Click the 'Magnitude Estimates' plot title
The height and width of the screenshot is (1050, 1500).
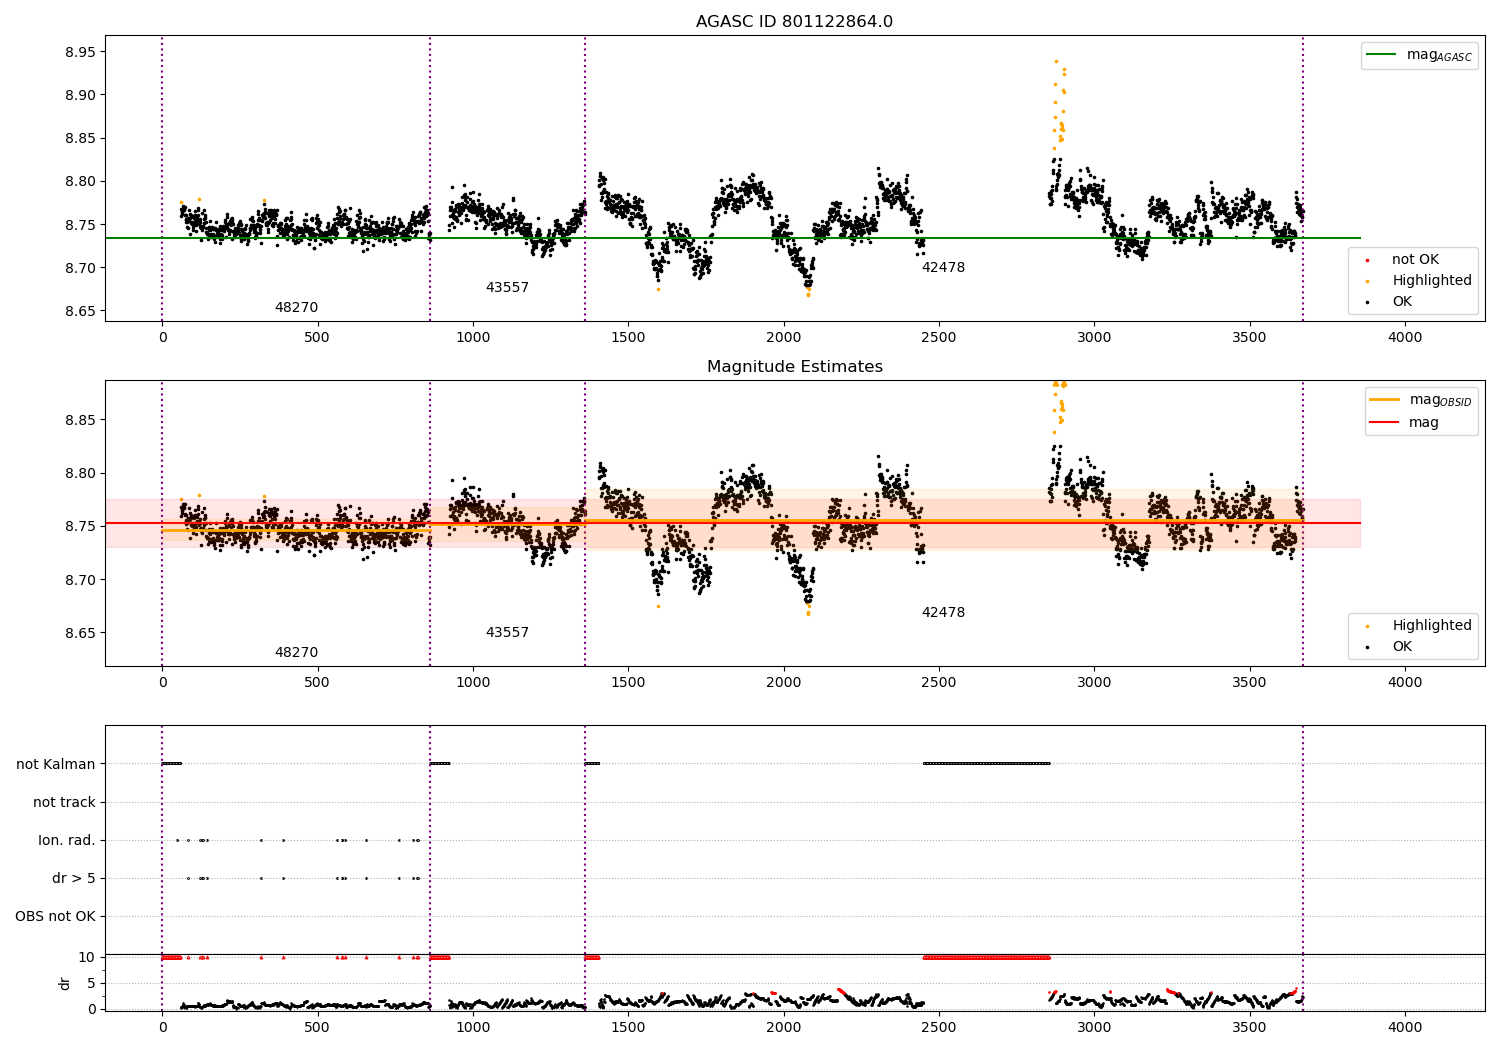(794, 367)
